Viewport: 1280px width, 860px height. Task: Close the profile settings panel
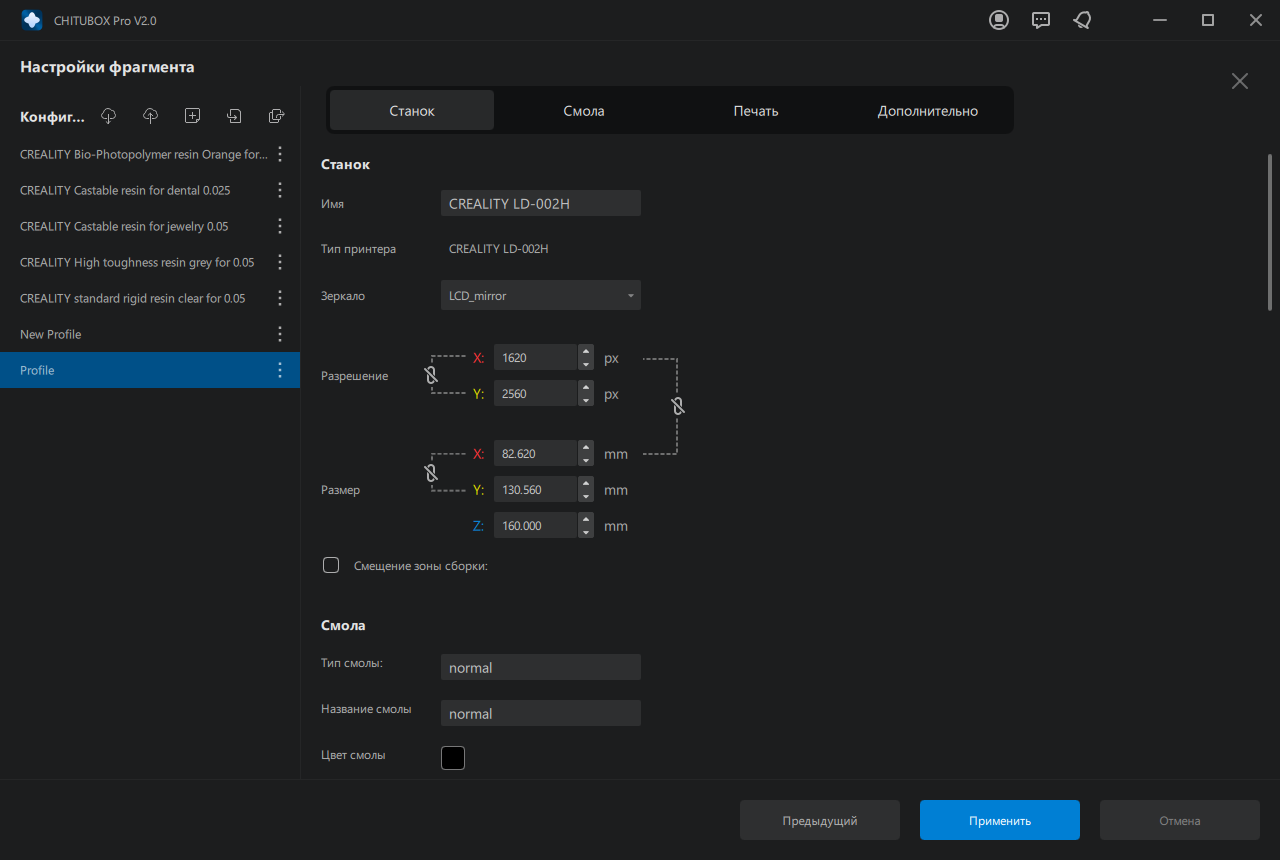pos(1240,81)
